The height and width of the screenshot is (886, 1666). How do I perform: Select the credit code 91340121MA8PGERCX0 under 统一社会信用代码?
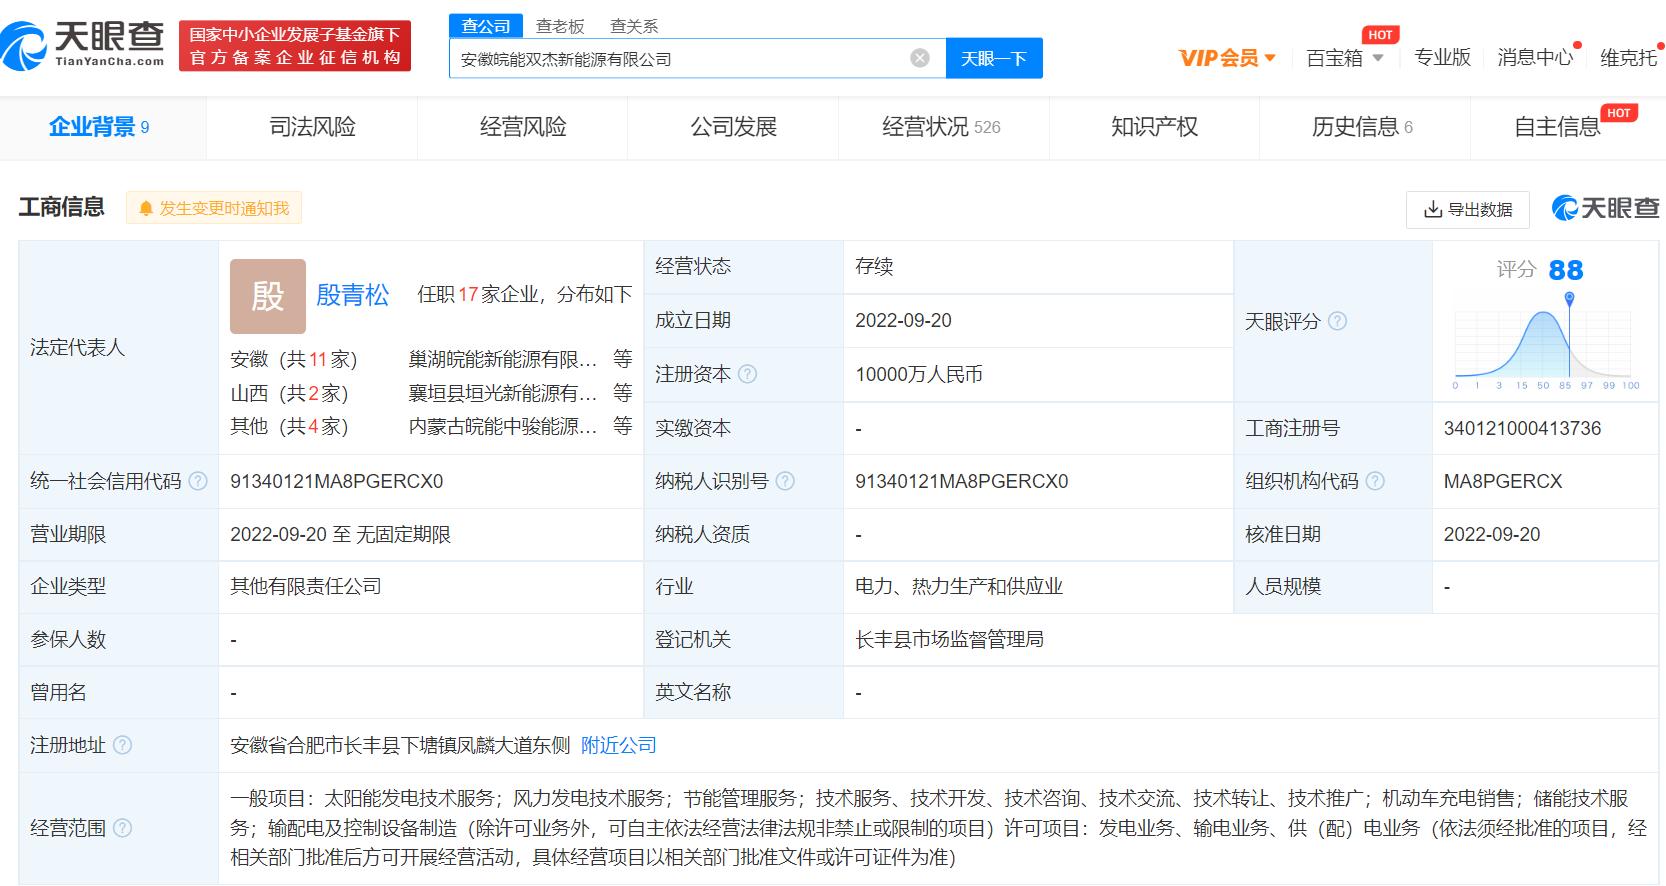337,481
